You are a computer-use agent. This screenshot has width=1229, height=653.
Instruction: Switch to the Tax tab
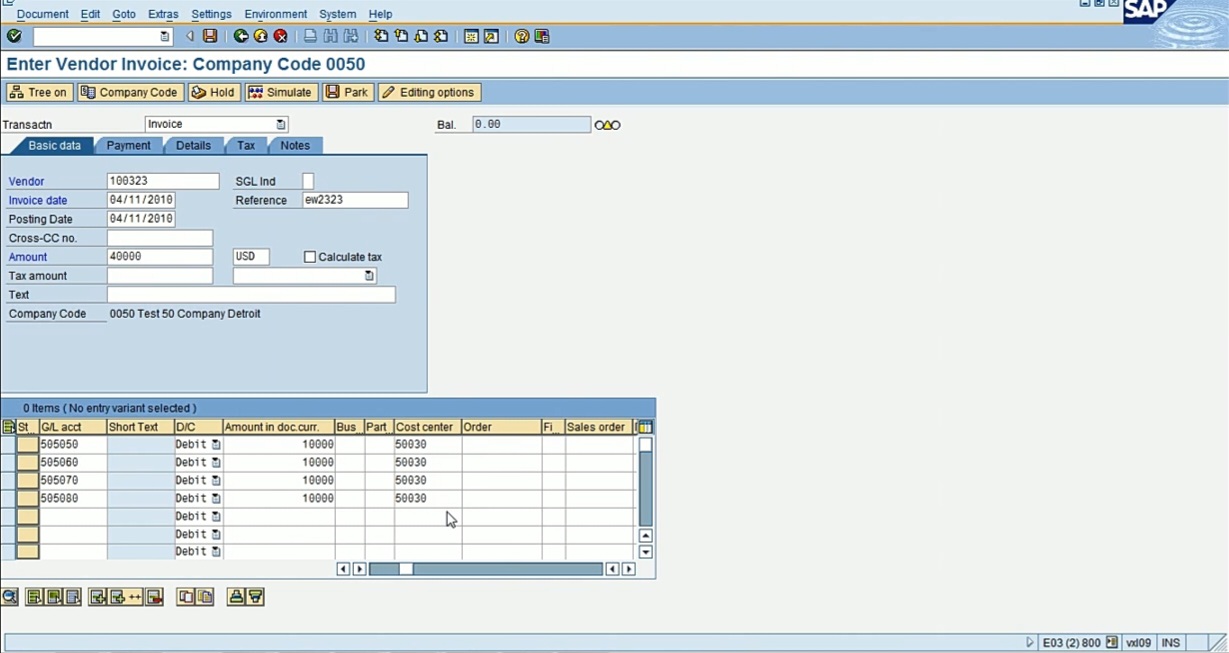[x=246, y=146]
